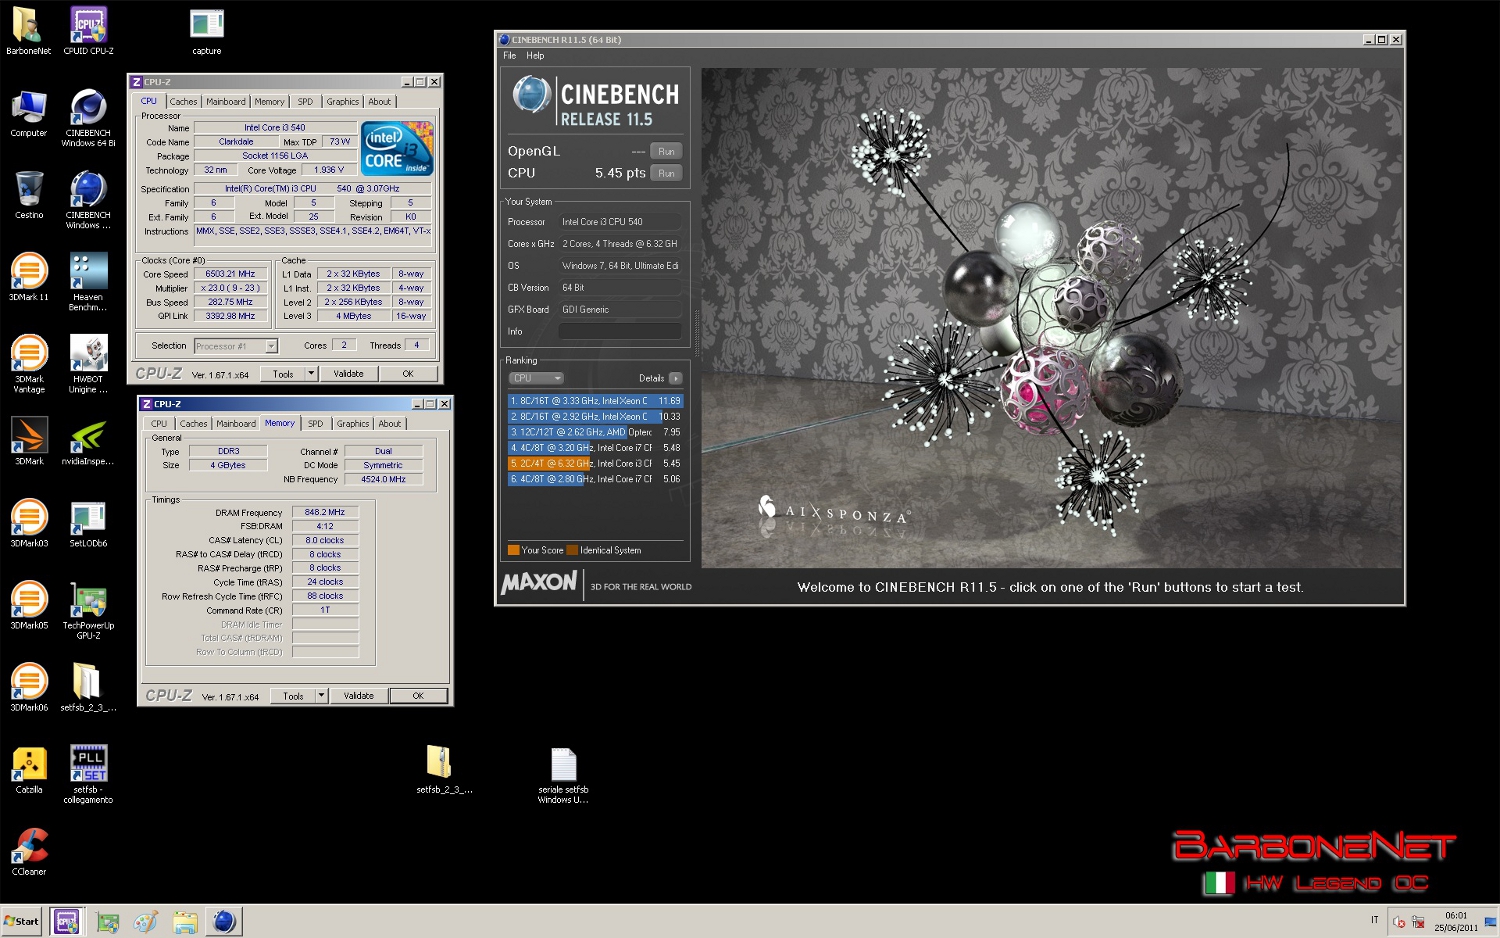Image resolution: width=1500 pixels, height=938 pixels.
Task: Launch 3DMark05 shortcut
Action: click(x=29, y=605)
